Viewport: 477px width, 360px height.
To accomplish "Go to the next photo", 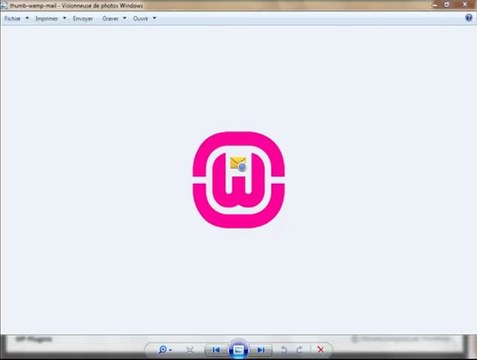I will point(261,350).
